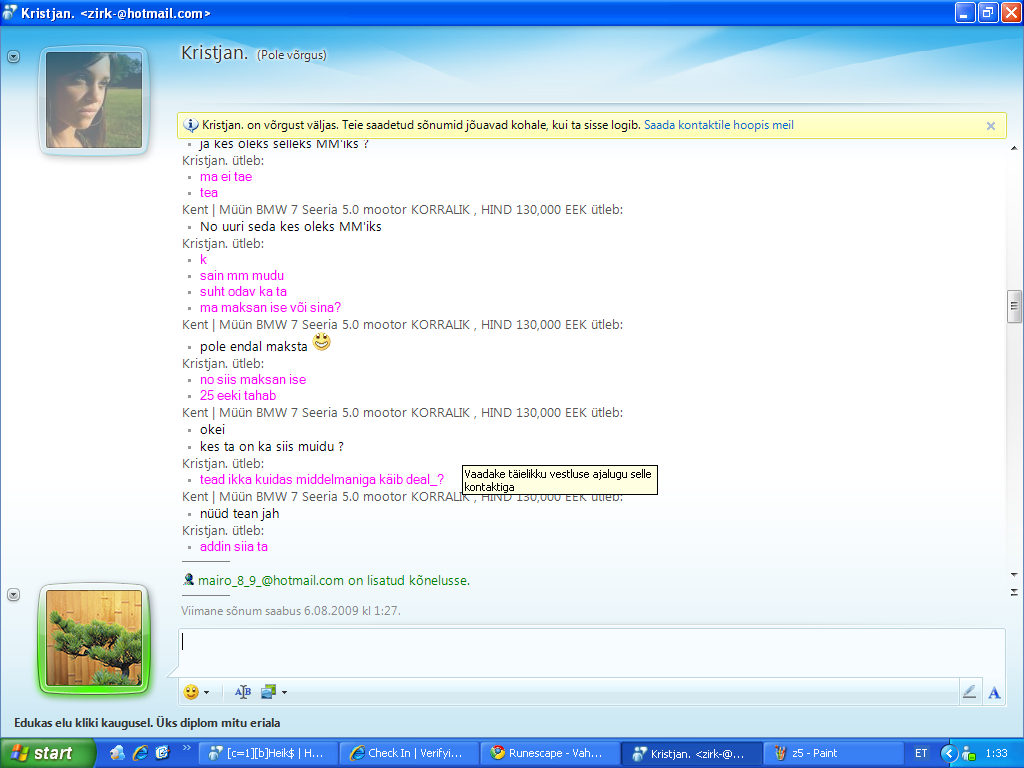Click the background picker icon
Viewport: 1024px width, 768px height.
[268, 692]
